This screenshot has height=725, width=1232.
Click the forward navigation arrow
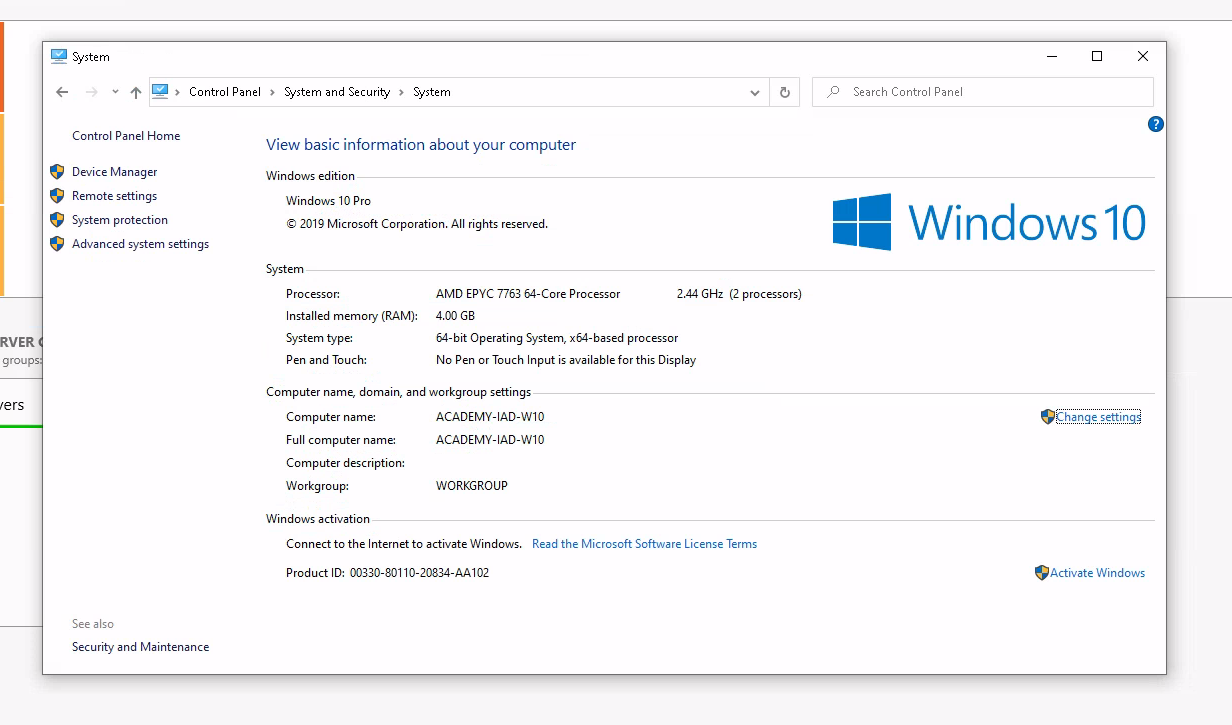(x=91, y=92)
